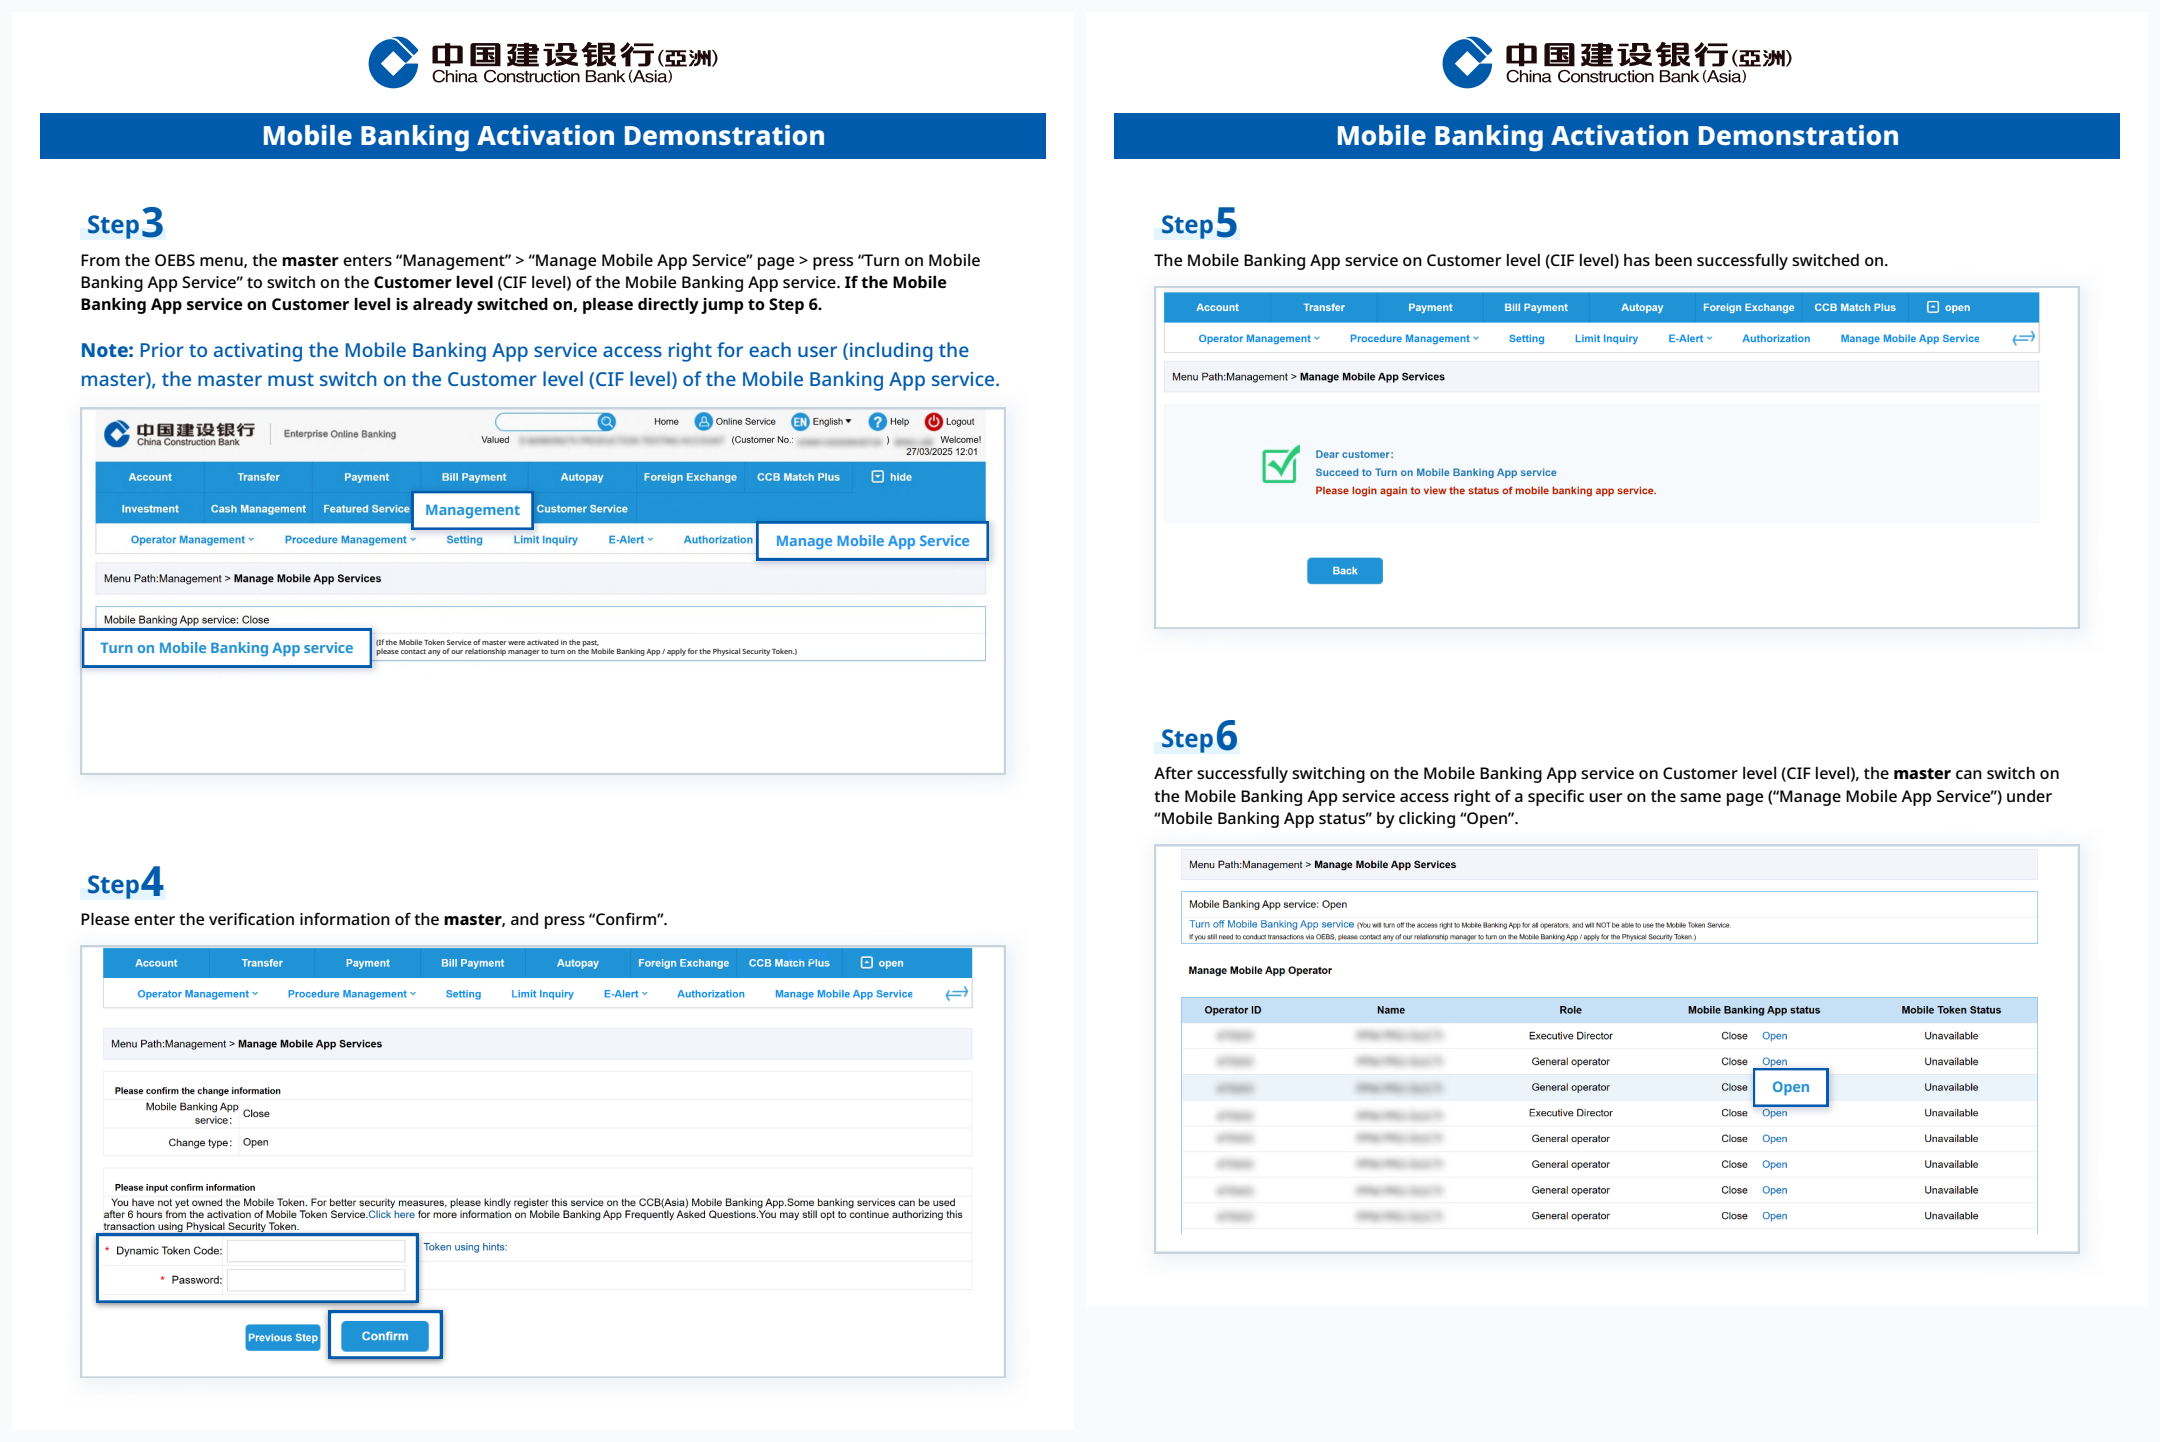2160x1442 pixels.
Task: Select the highlighted Management tab in Step 3
Action: (x=472, y=510)
